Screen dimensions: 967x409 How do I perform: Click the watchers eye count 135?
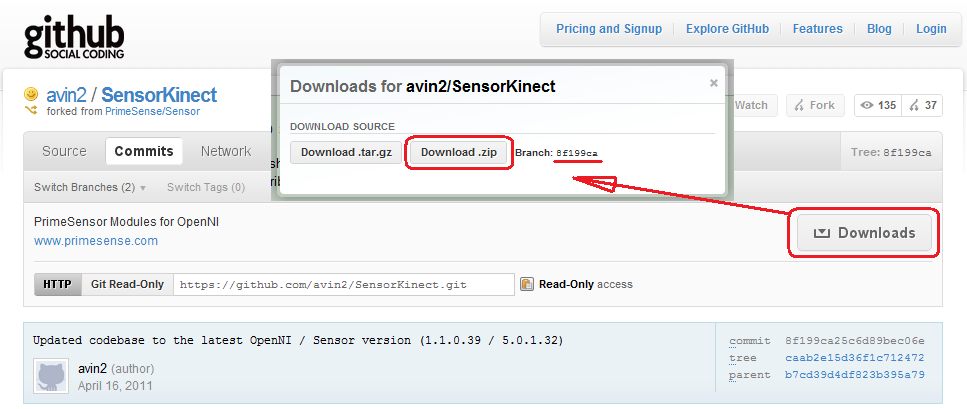878,105
